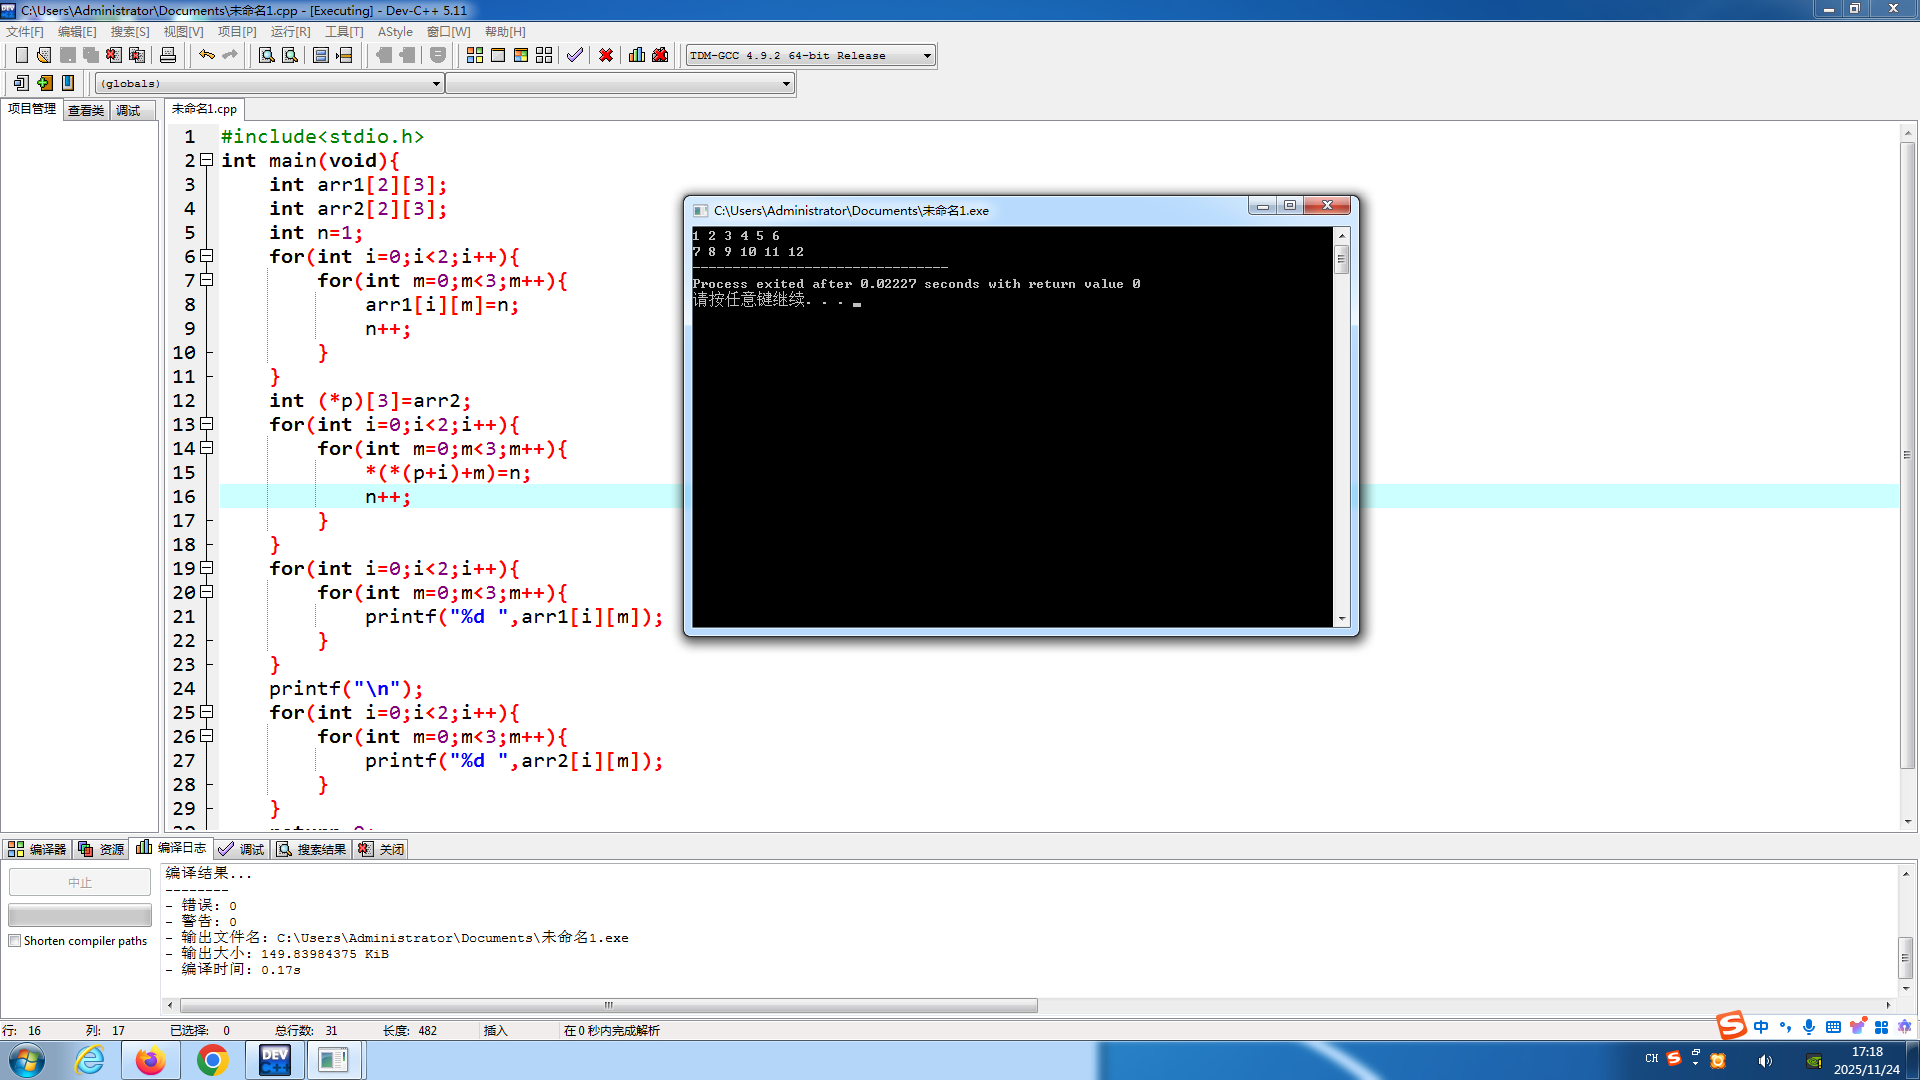Image resolution: width=1920 pixels, height=1080 pixels.
Task: Expand the (globals) scope dropdown
Action: (436, 84)
